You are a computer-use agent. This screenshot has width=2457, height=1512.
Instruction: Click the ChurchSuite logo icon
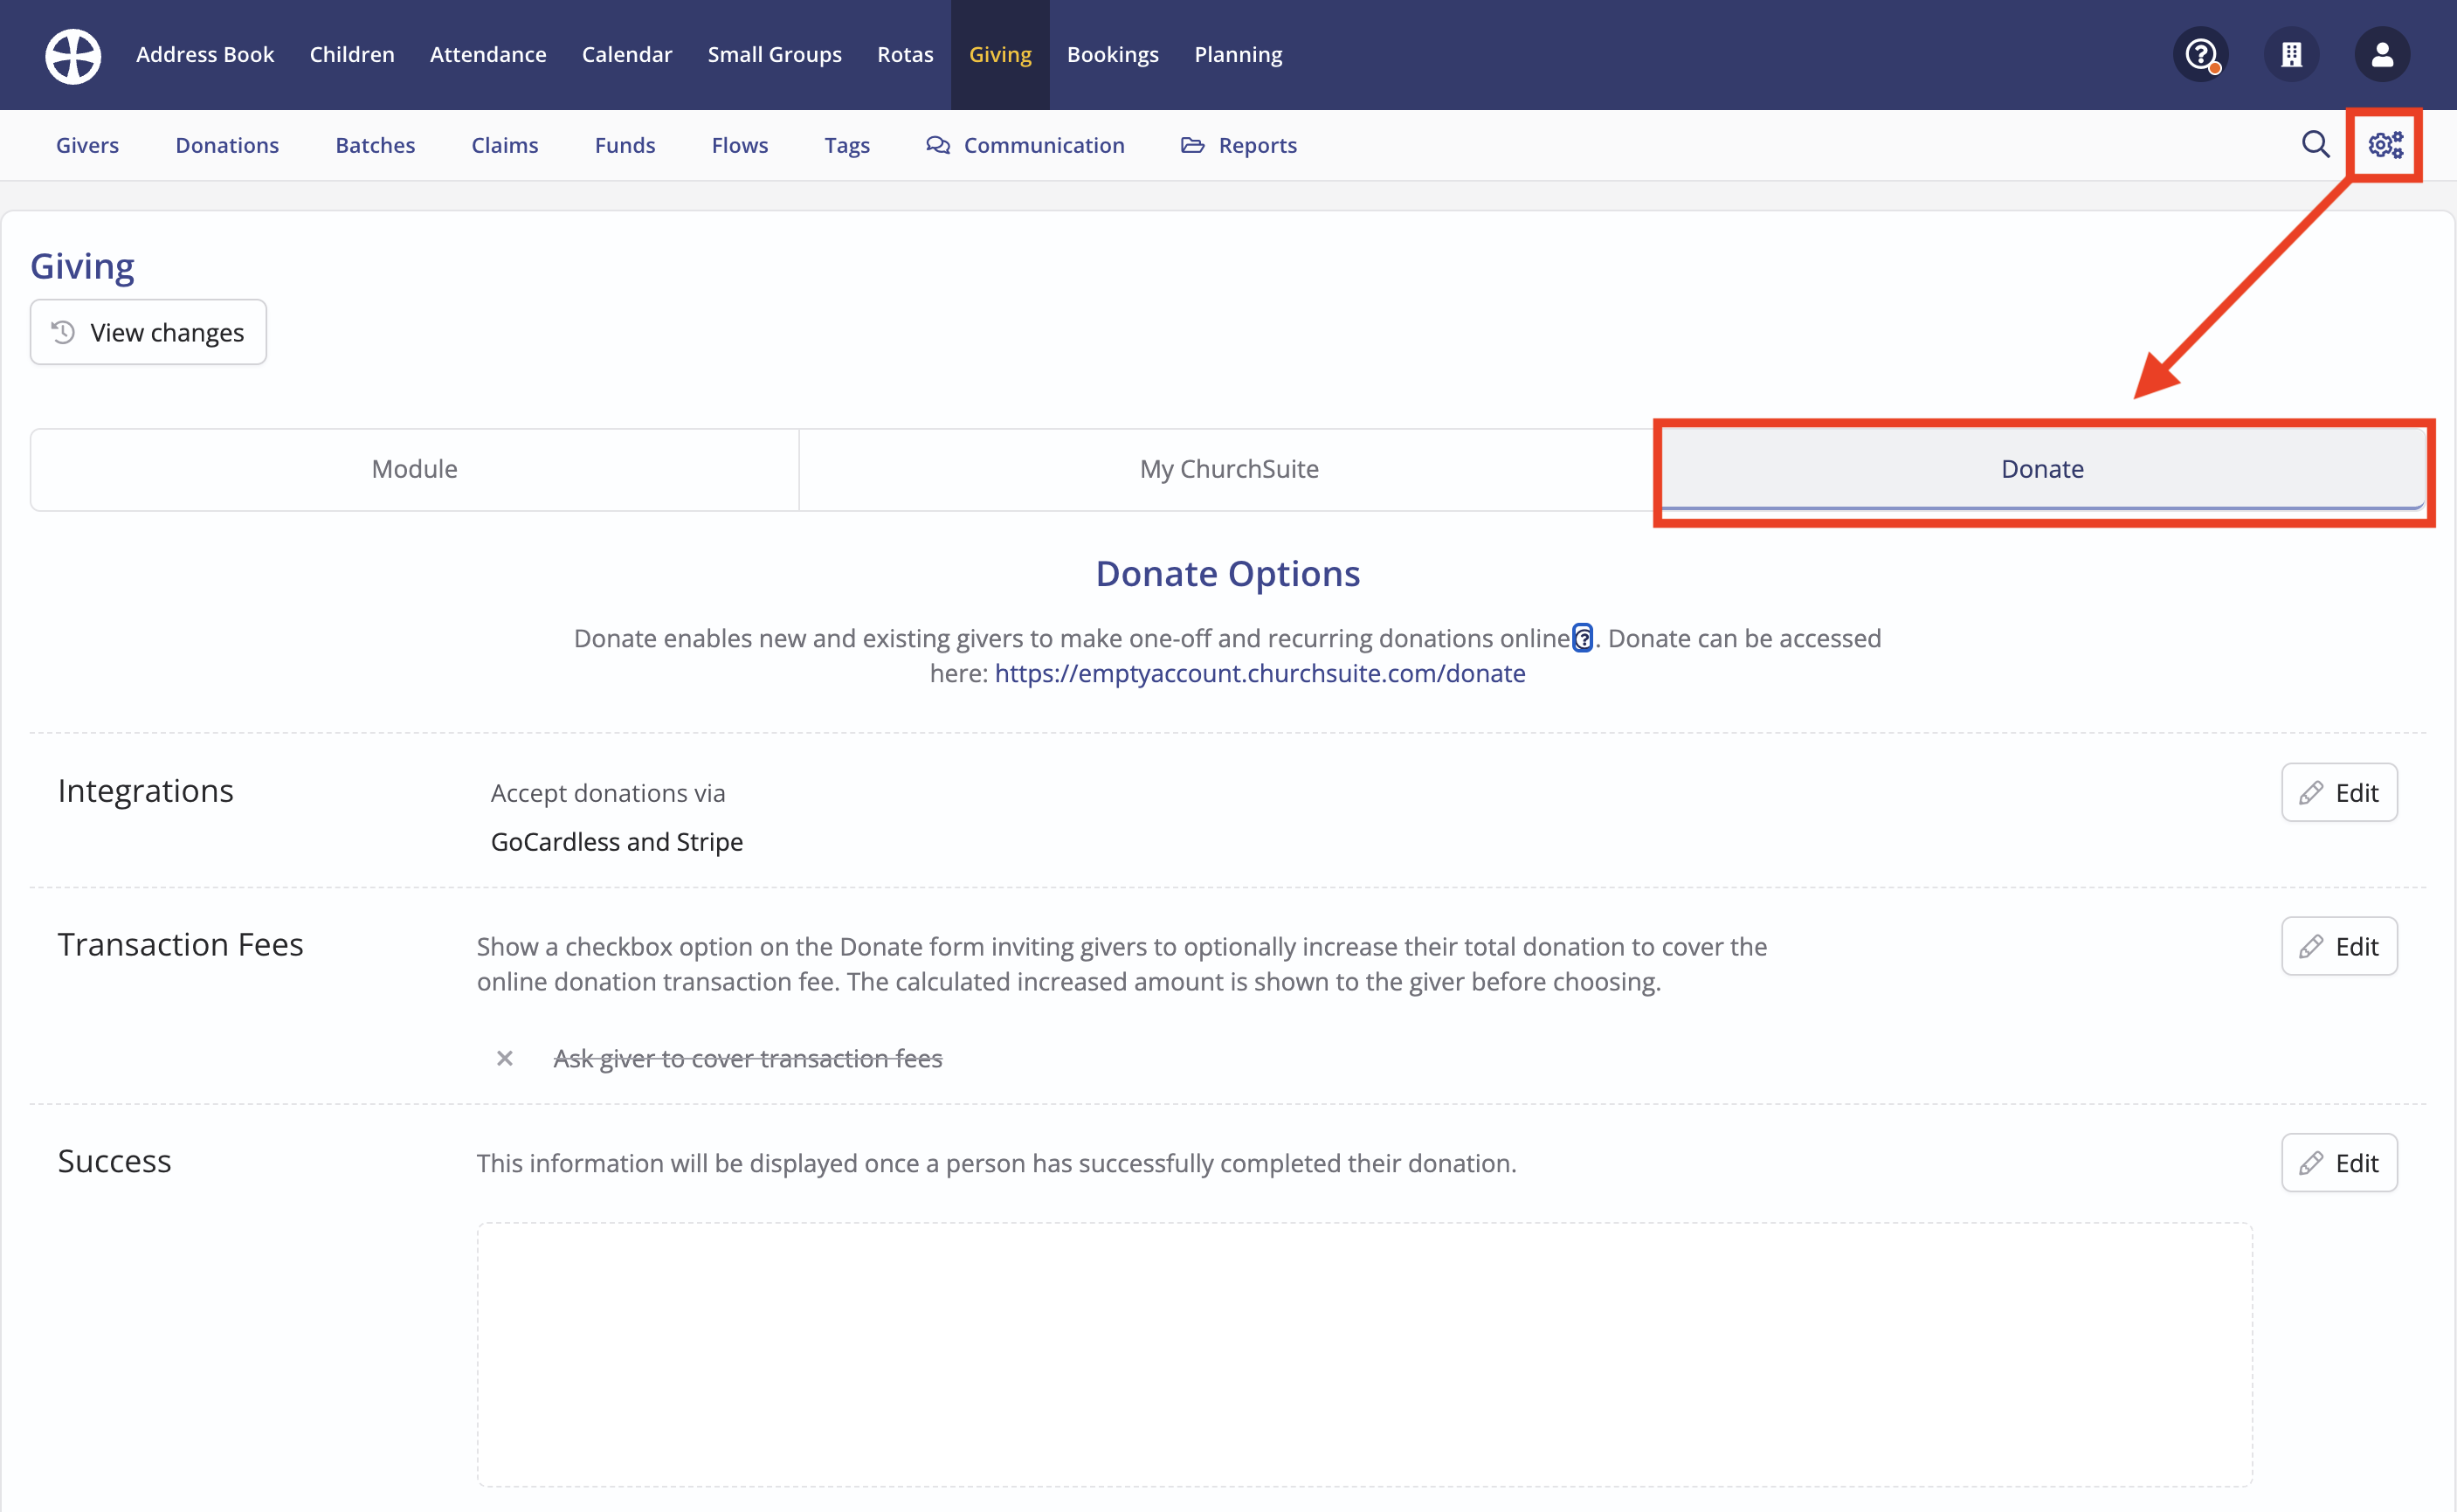pyautogui.click(x=73, y=55)
